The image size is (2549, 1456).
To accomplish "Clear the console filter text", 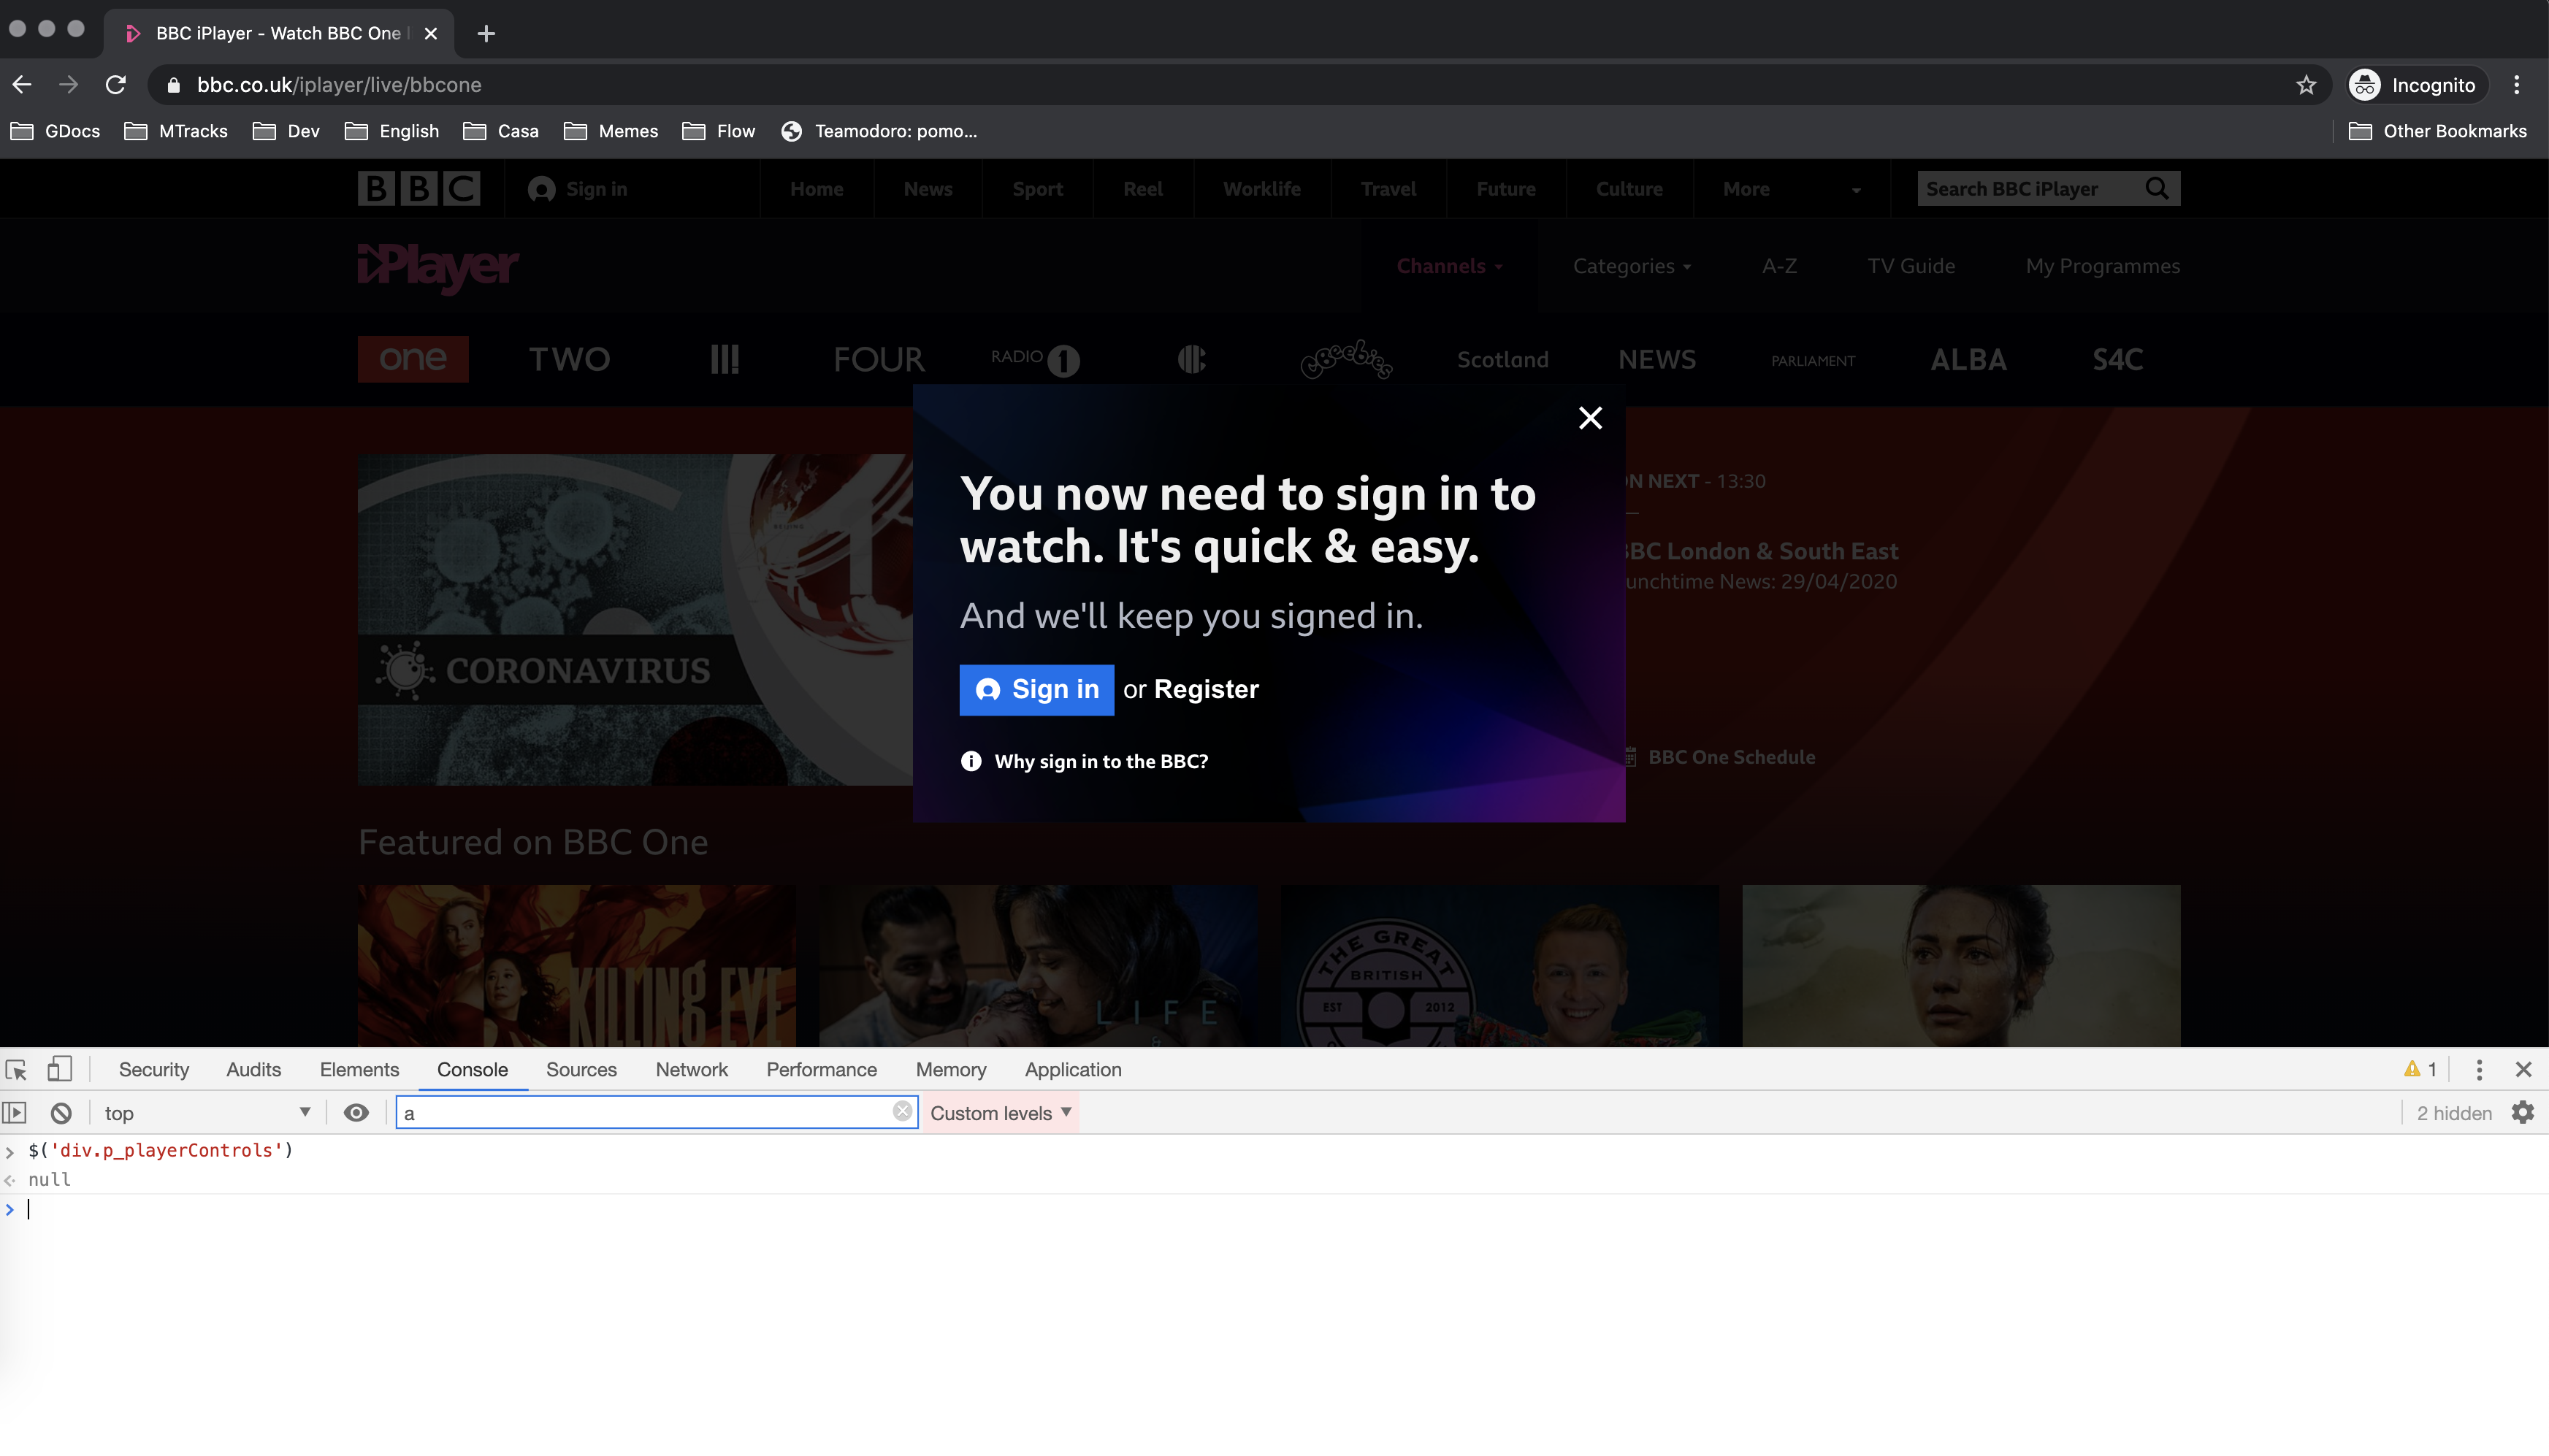I will coord(902,1112).
